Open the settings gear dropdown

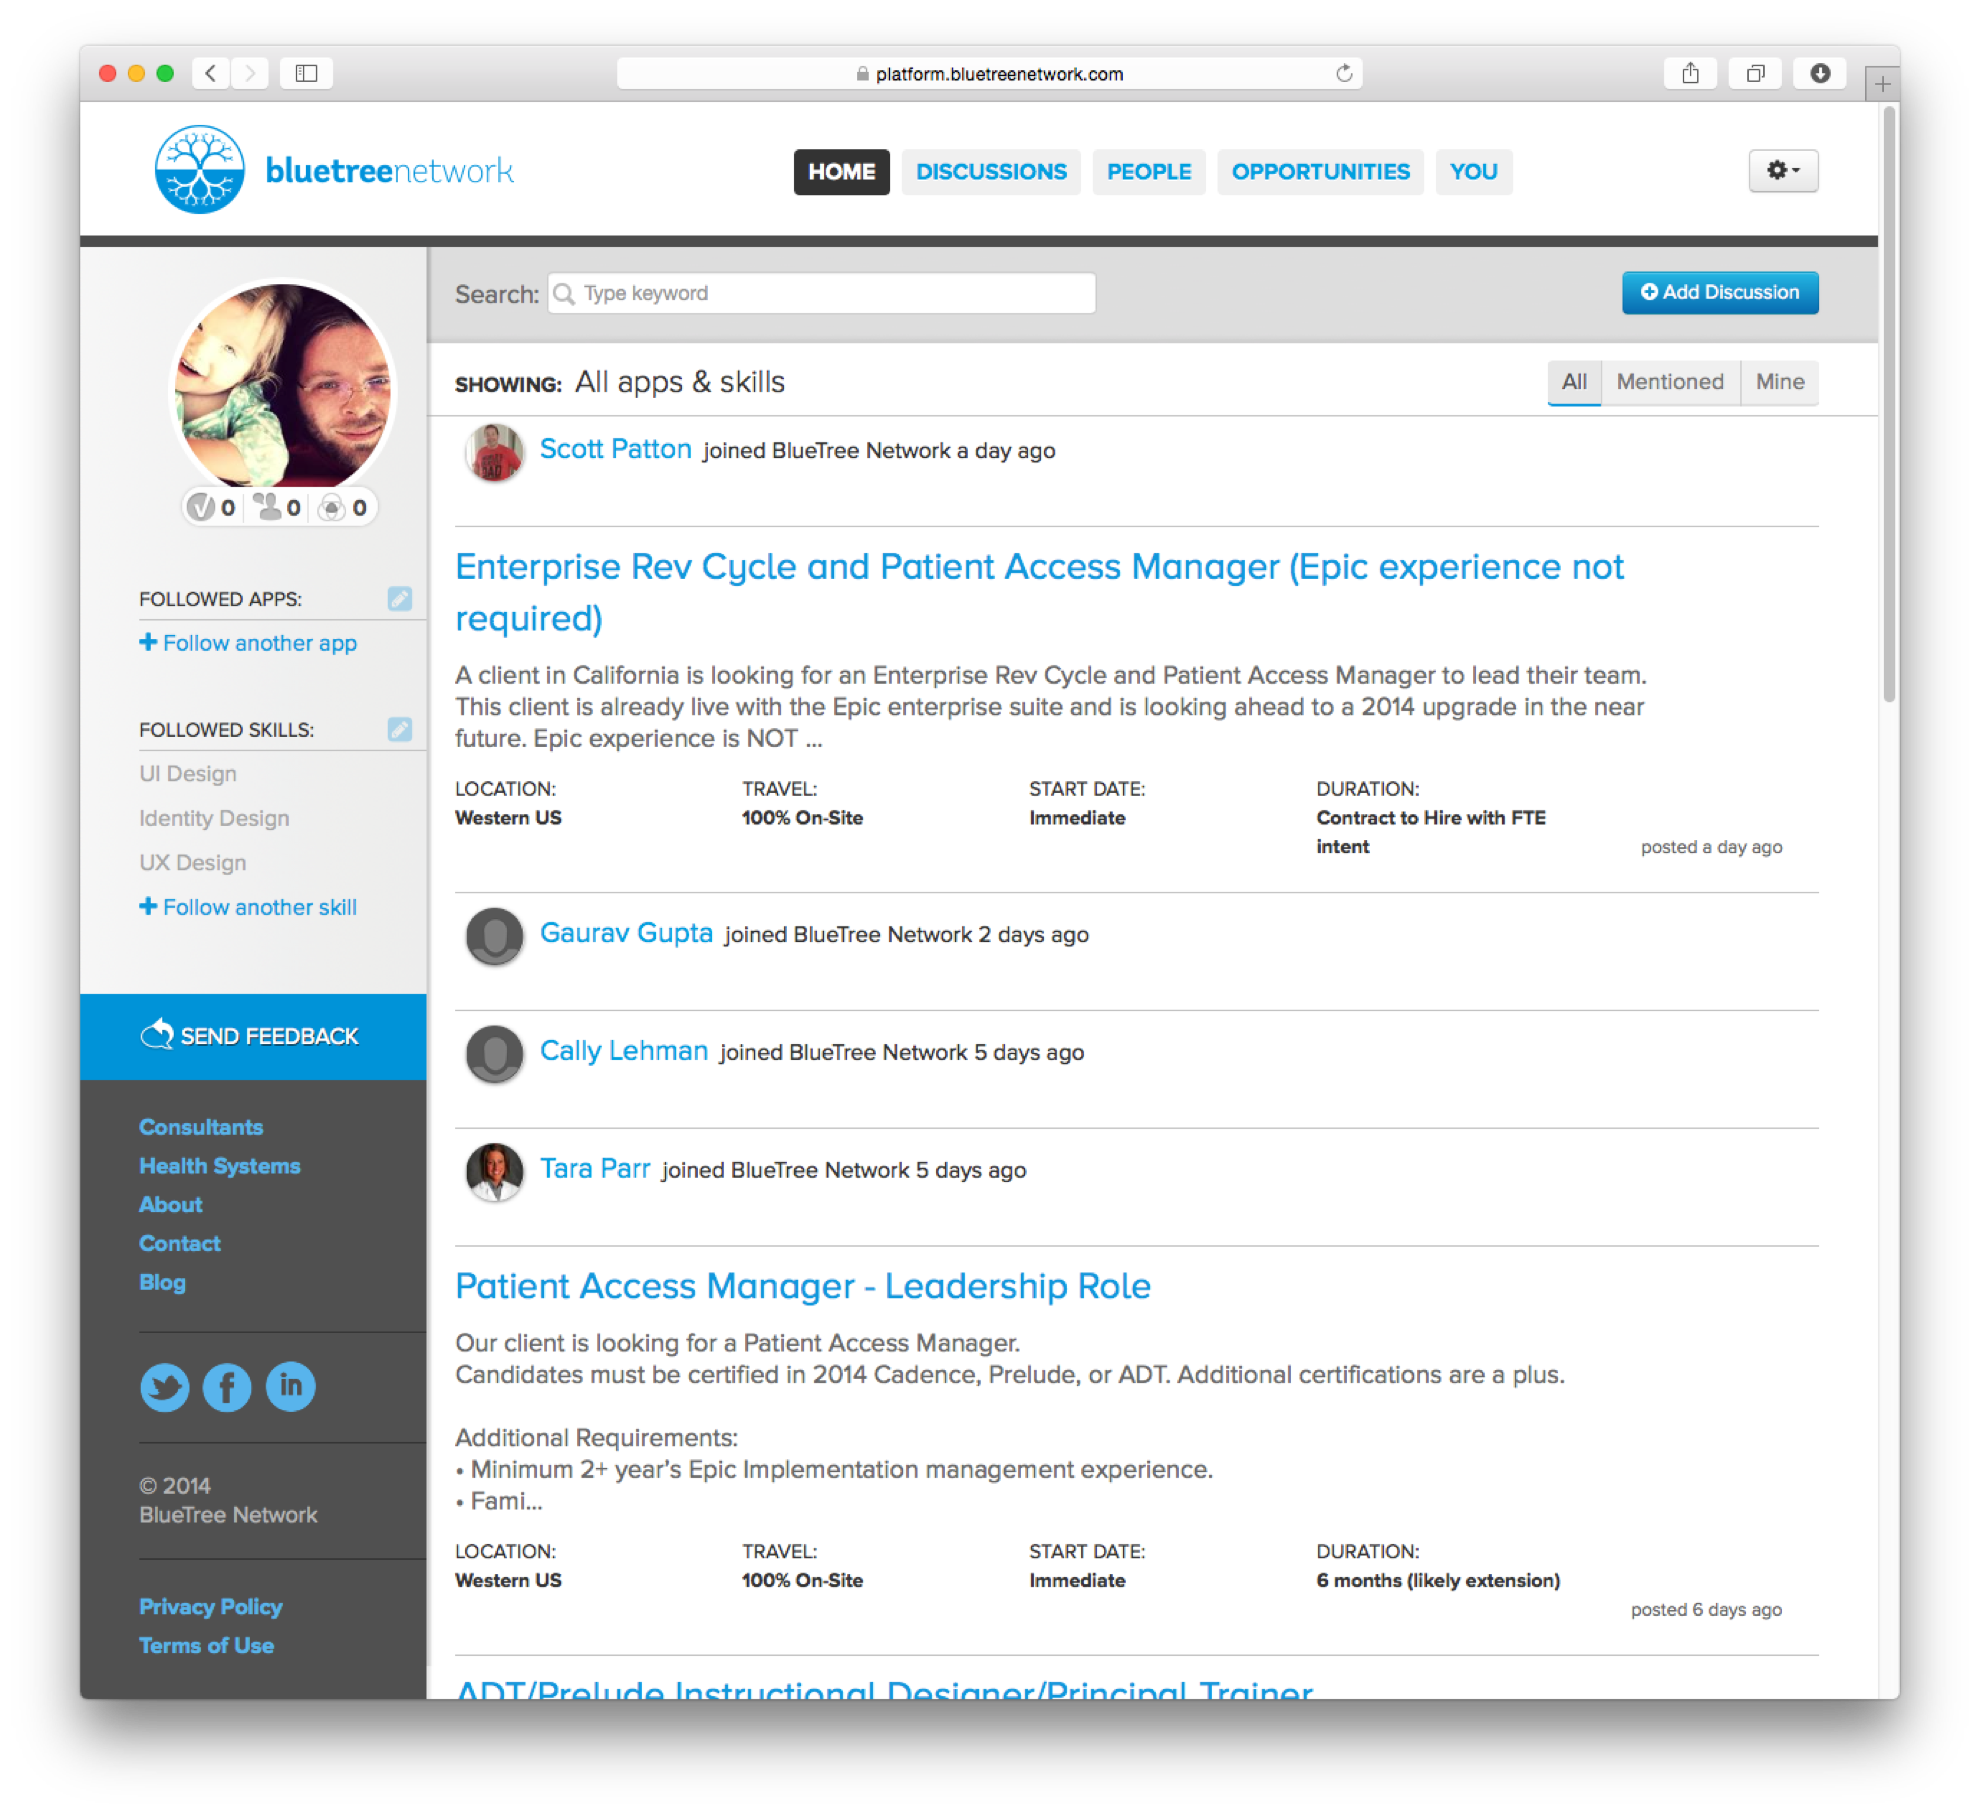[x=1782, y=171]
